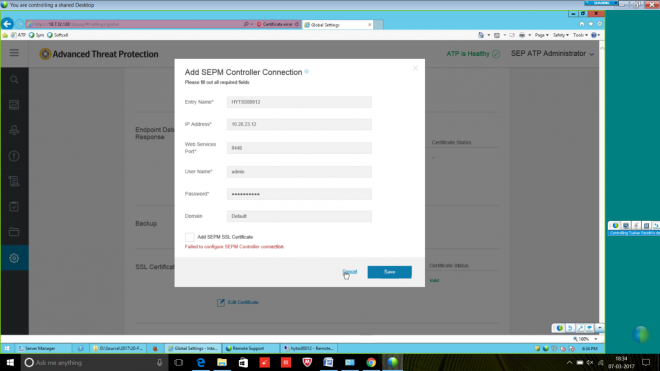Click the search icon in sidebar
660x371 pixels.
click(x=14, y=80)
